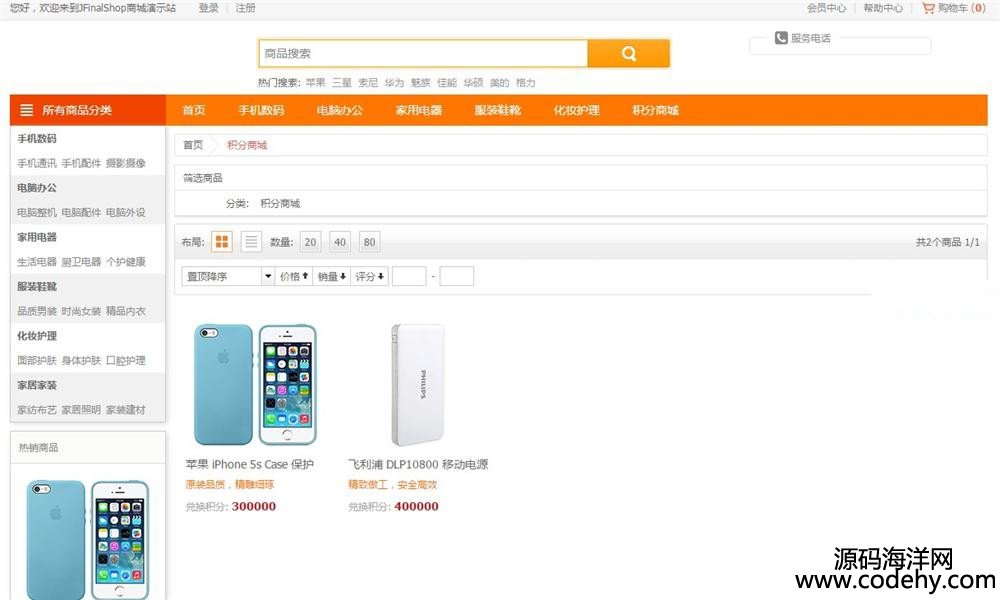Screen dimensions: 1000x600
Task: Open 手机配件 subcategory
Action: pyautogui.click(x=81, y=163)
